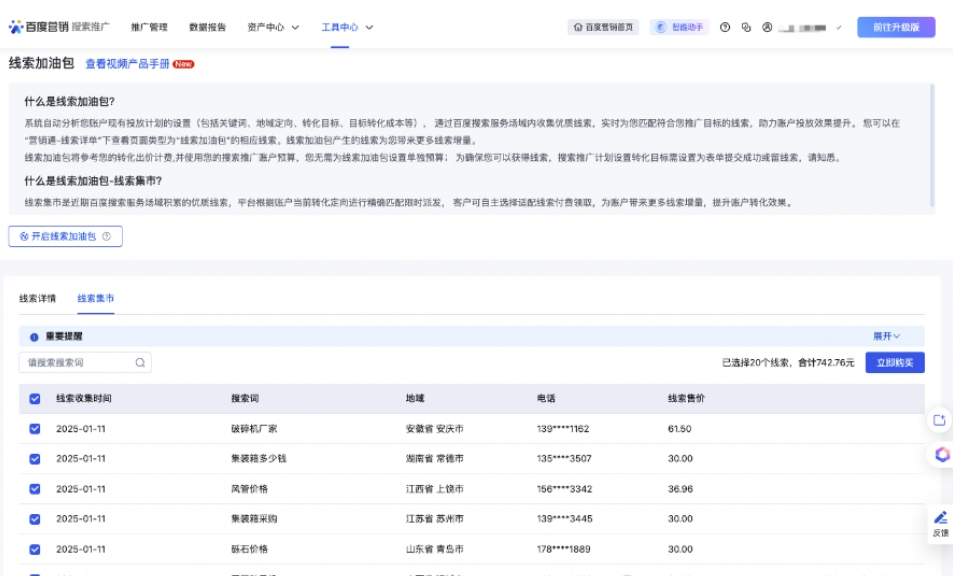The height and width of the screenshot is (576, 953).
Task: Open the 数据报告 menu
Action: [x=207, y=27]
